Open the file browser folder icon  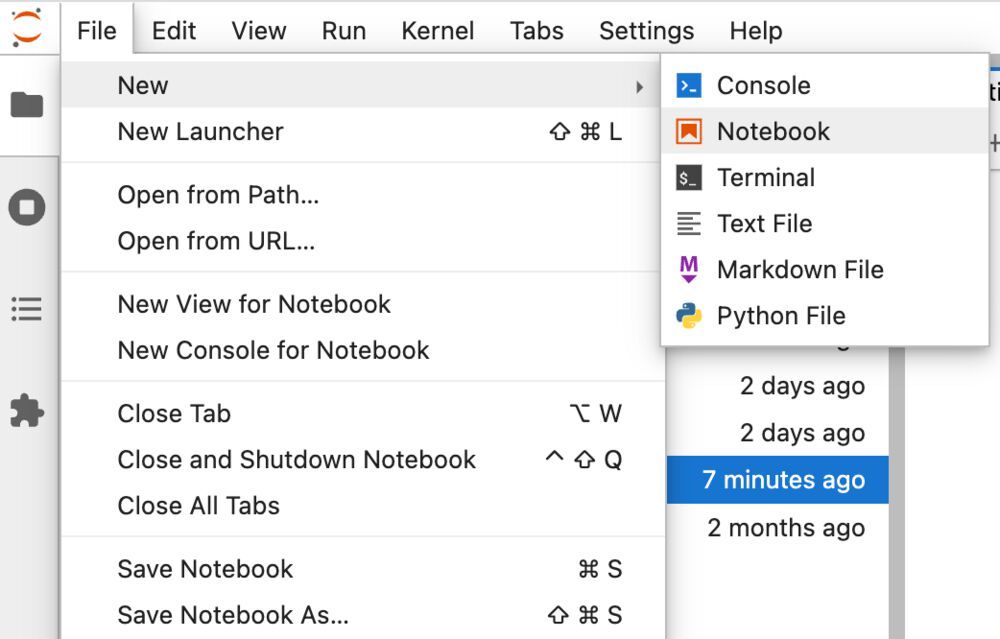27,105
